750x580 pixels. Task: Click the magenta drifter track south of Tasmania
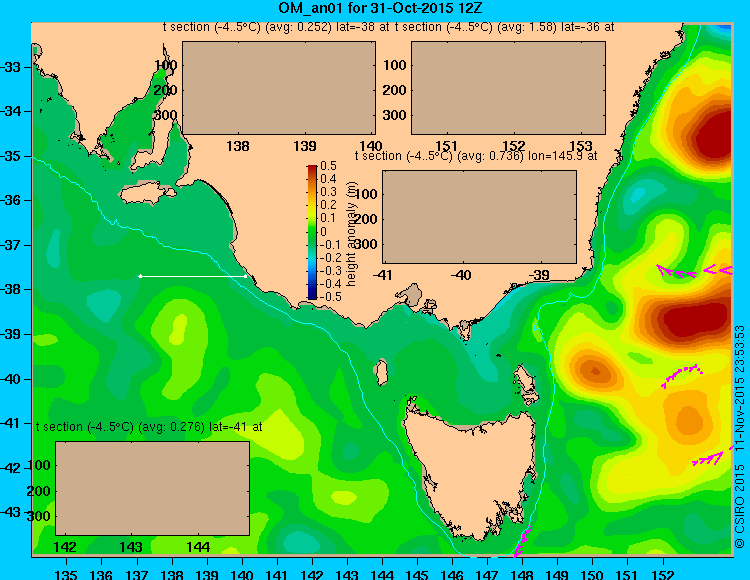[522, 541]
